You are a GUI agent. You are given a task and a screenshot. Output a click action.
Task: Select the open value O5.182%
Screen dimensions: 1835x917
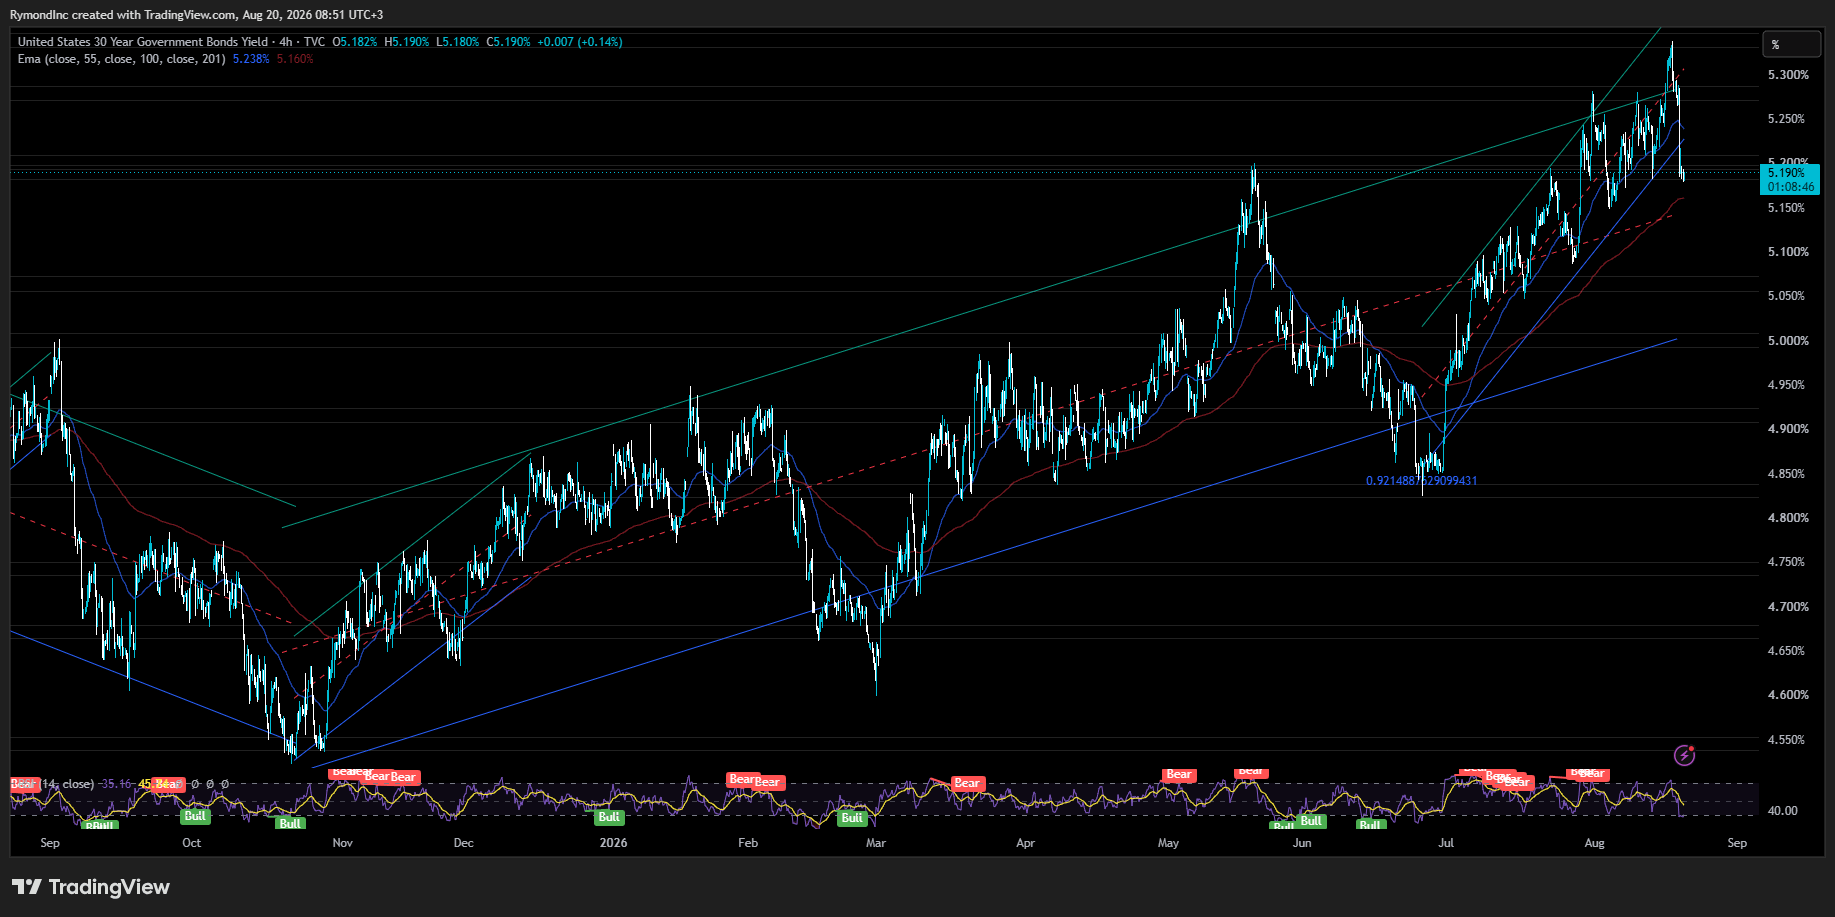point(355,42)
